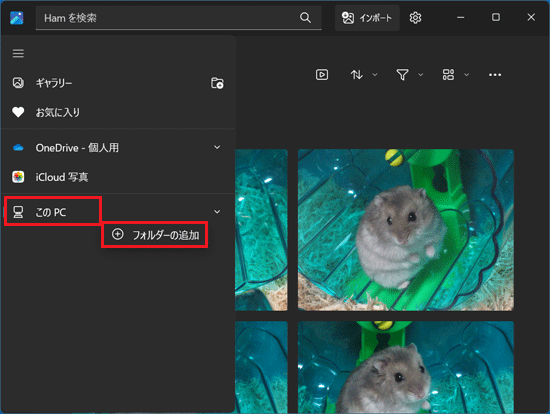Collapse the この PC chevron

217,212
